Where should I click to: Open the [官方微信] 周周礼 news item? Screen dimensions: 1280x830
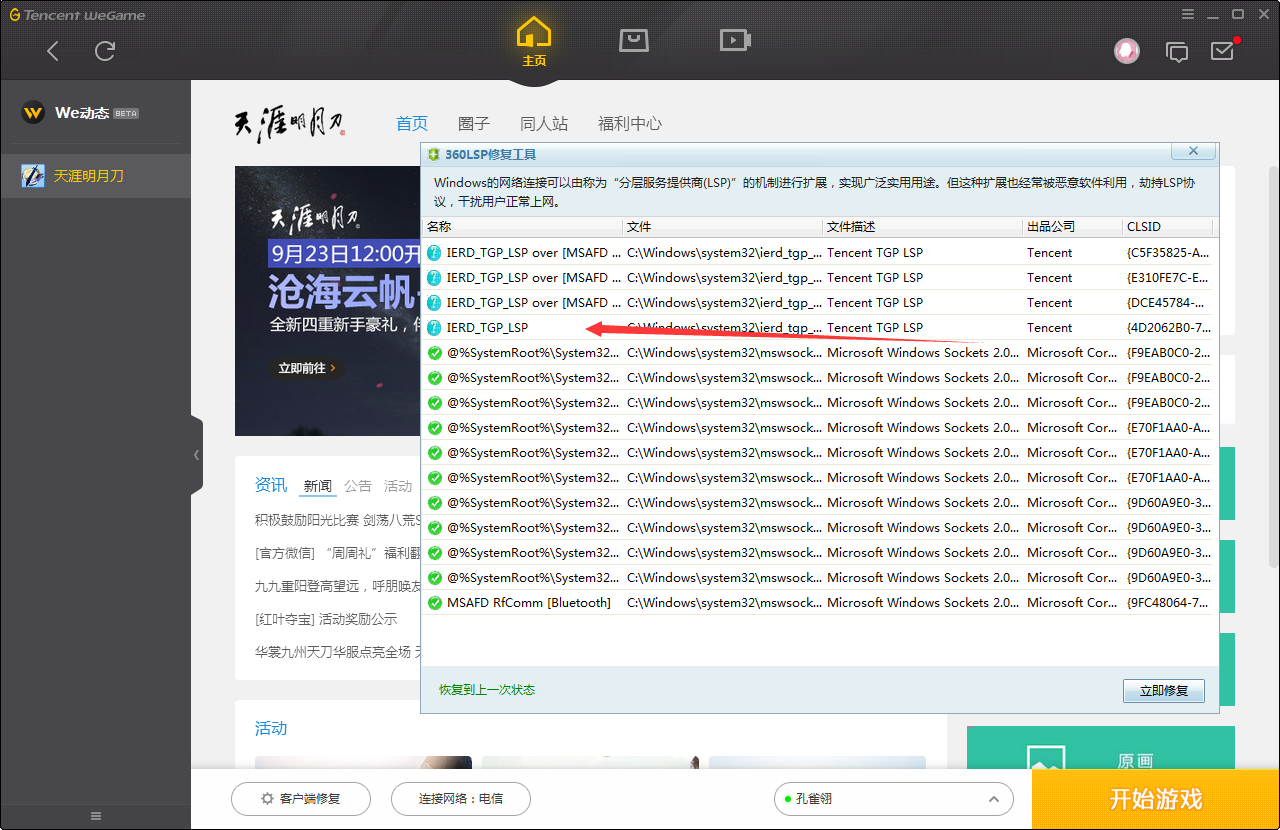[338, 553]
